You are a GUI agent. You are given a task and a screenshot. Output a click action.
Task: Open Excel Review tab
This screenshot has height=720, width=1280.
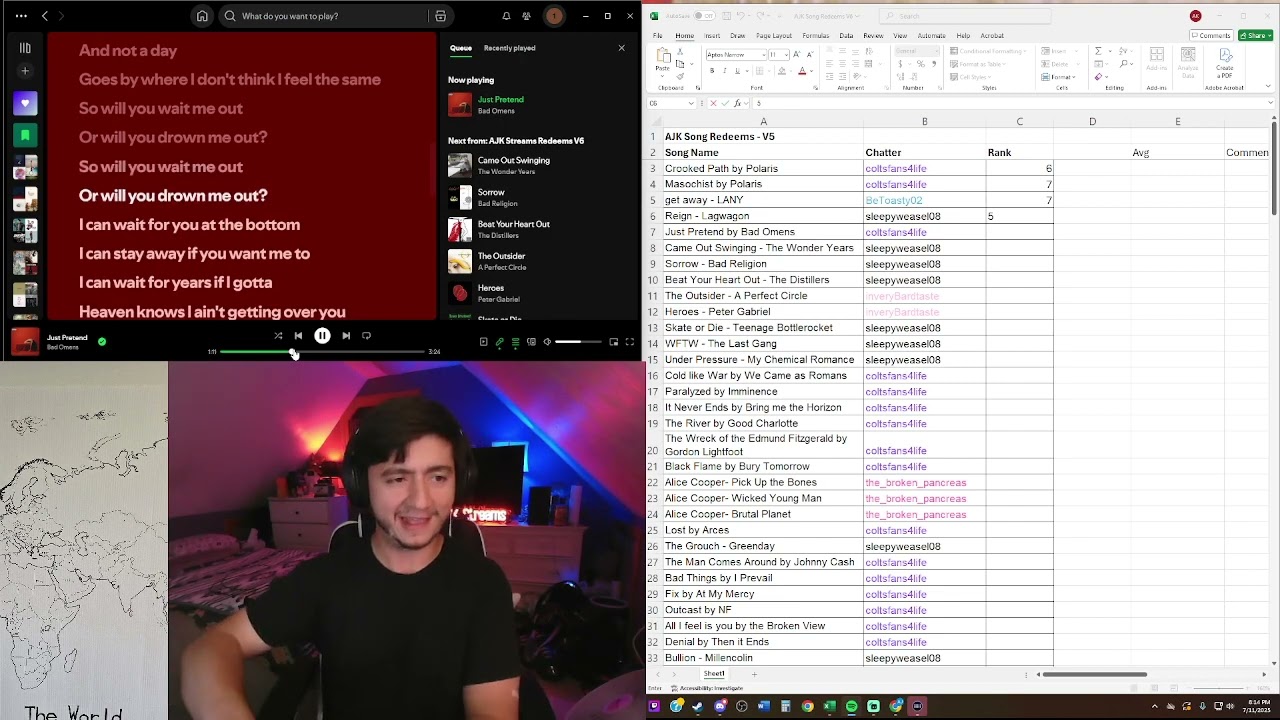[873, 36]
